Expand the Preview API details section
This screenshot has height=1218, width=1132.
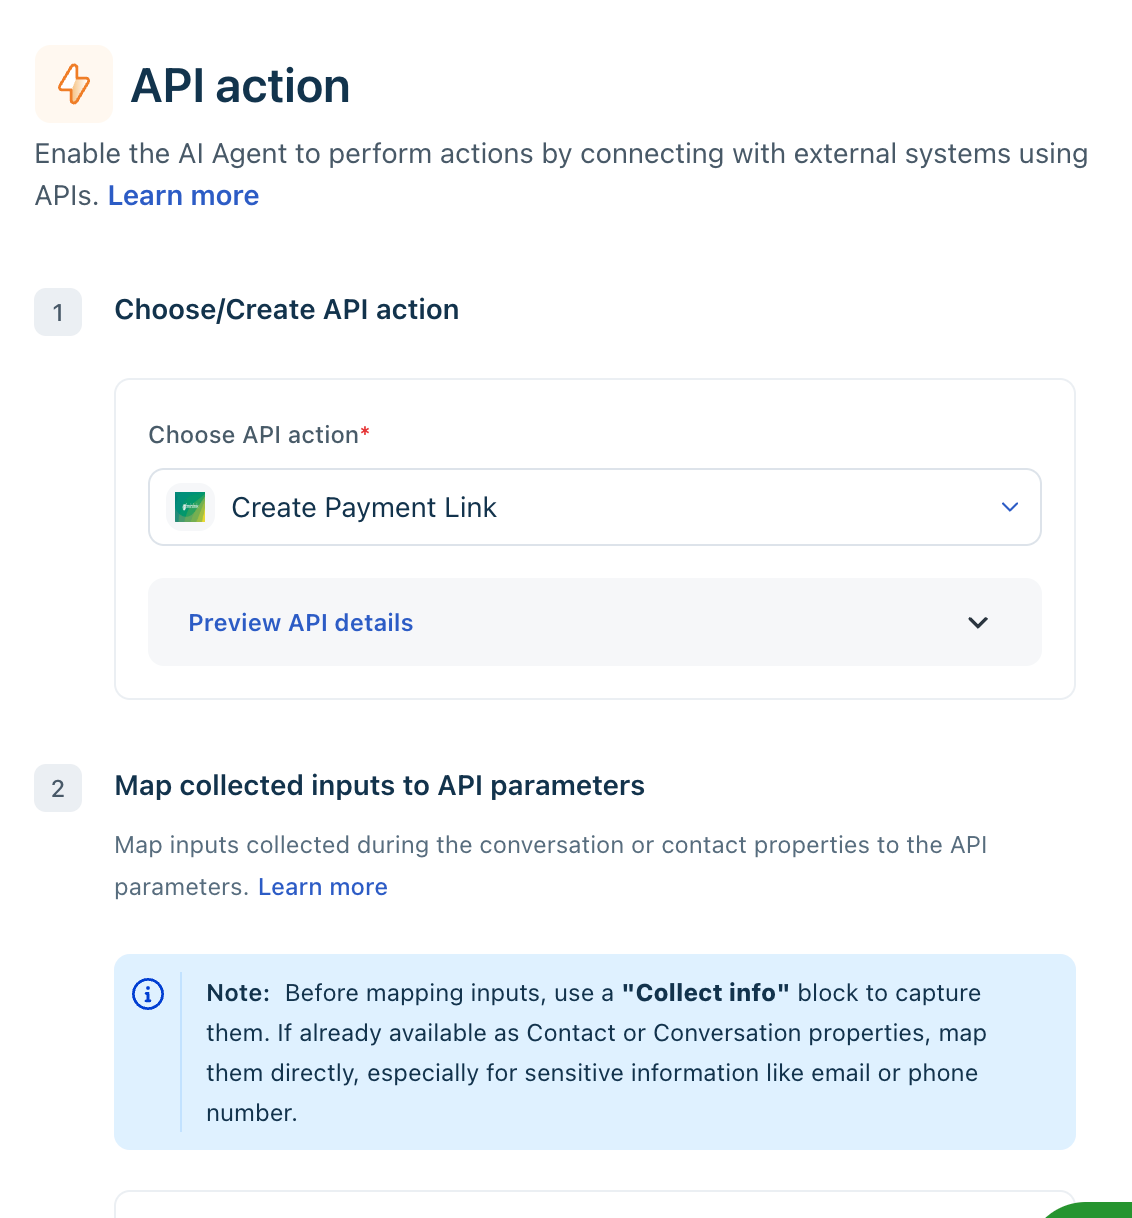point(595,622)
